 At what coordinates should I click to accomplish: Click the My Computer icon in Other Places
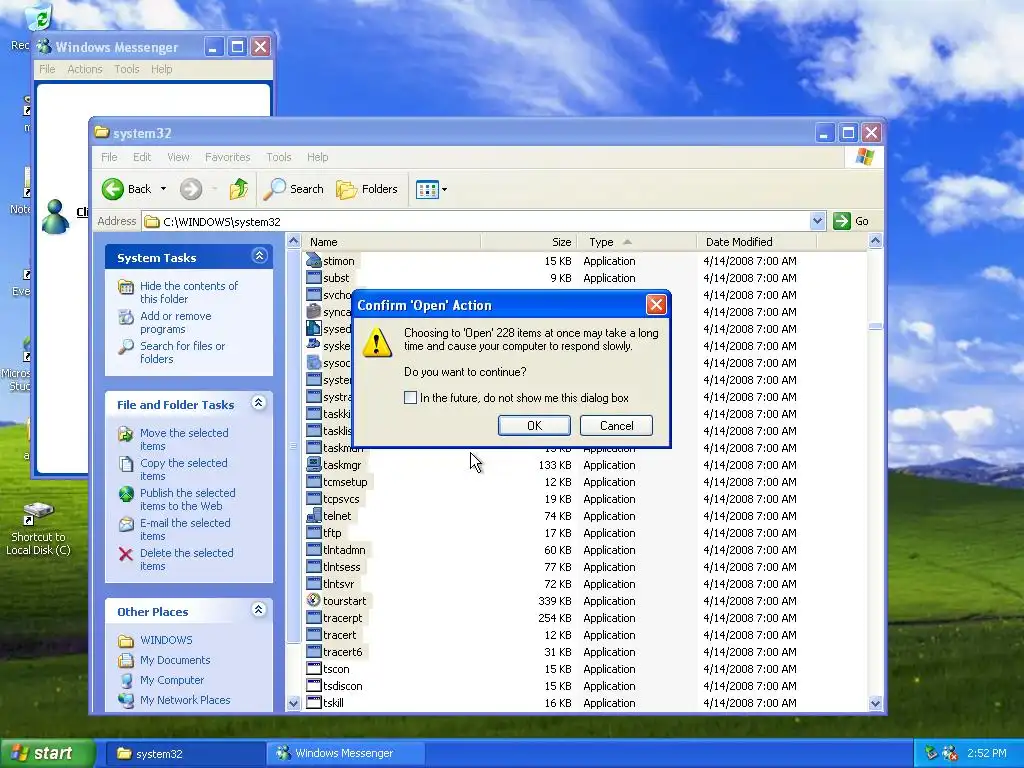pos(125,680)
